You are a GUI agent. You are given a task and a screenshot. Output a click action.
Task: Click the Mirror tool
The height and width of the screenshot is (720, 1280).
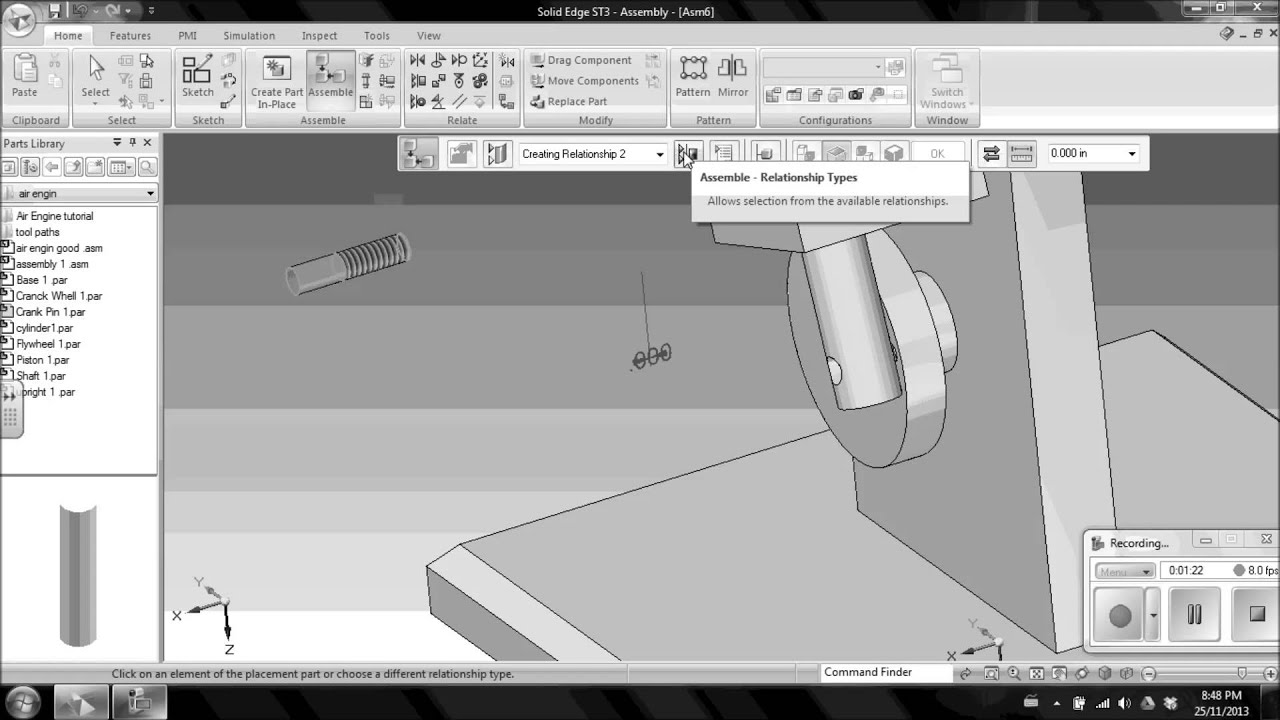coord(733,77)
